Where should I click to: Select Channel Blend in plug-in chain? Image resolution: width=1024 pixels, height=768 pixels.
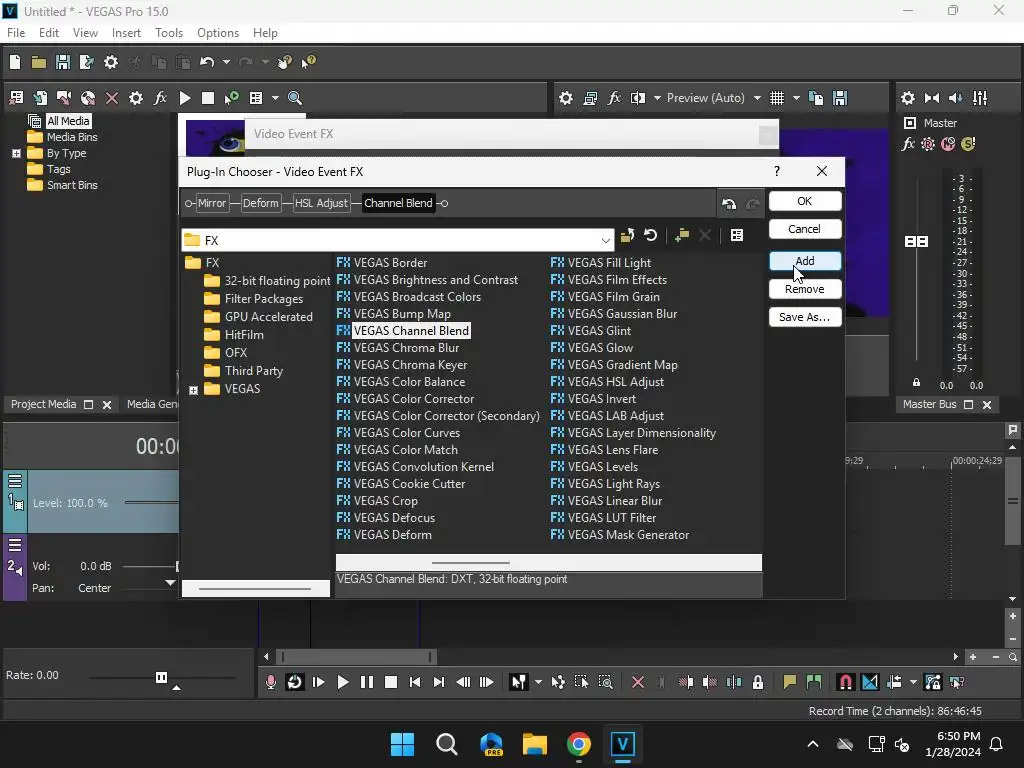pos(398,203)
